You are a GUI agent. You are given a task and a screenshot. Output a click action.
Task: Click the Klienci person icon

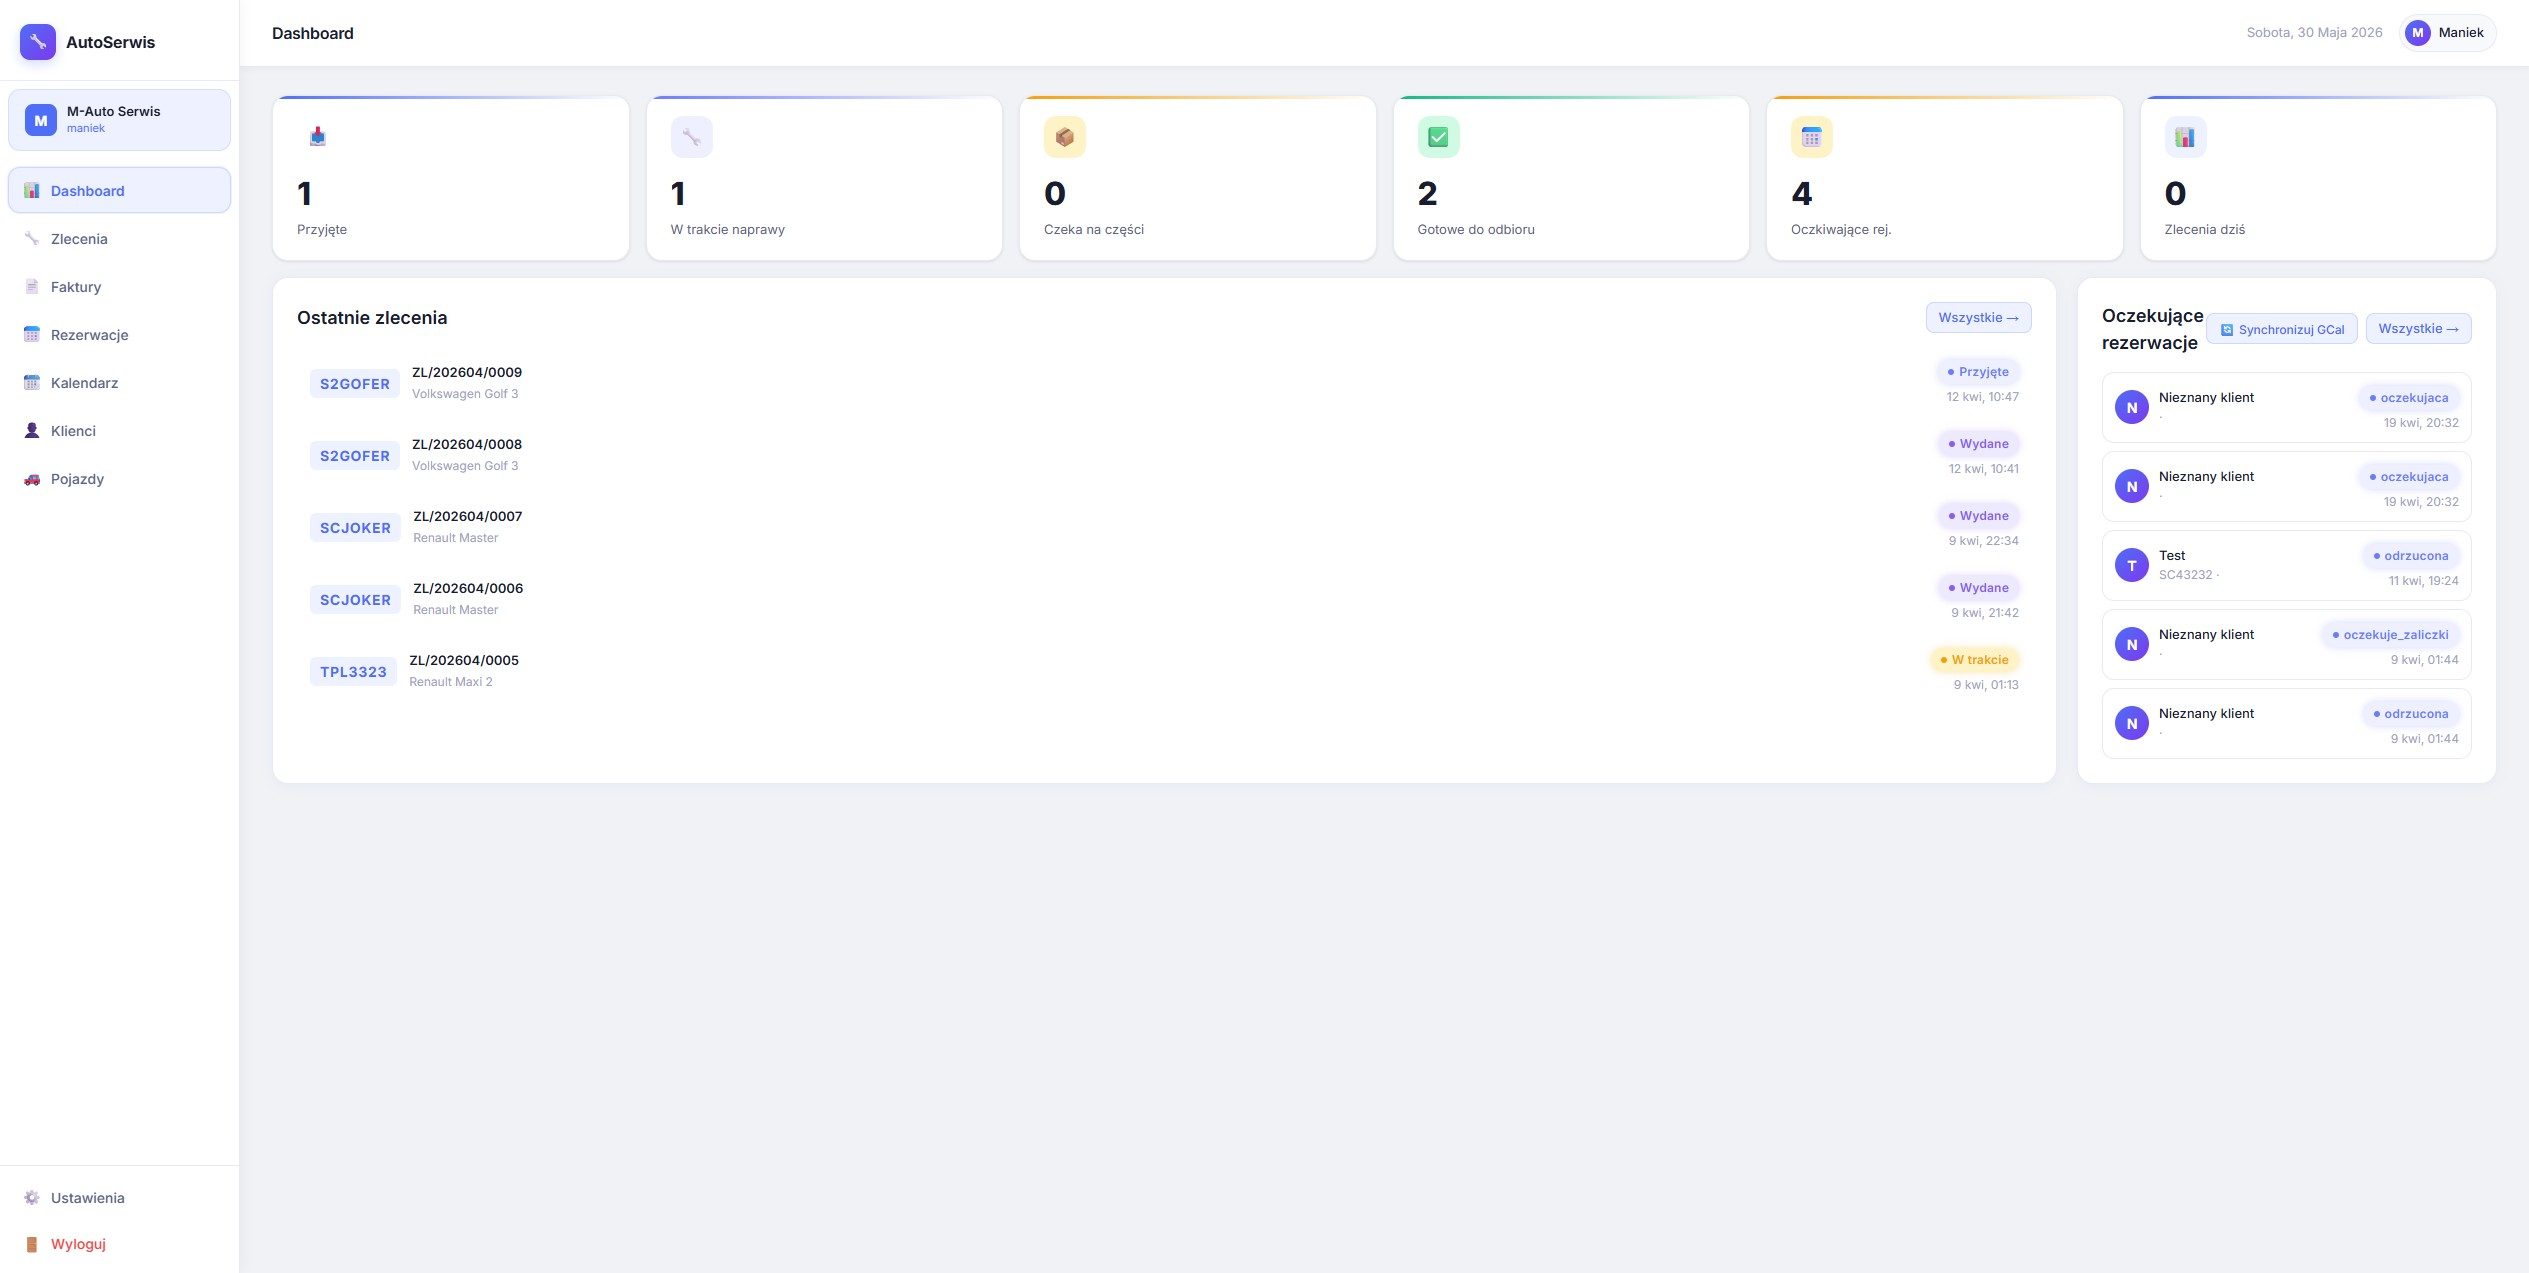[32, 431]
